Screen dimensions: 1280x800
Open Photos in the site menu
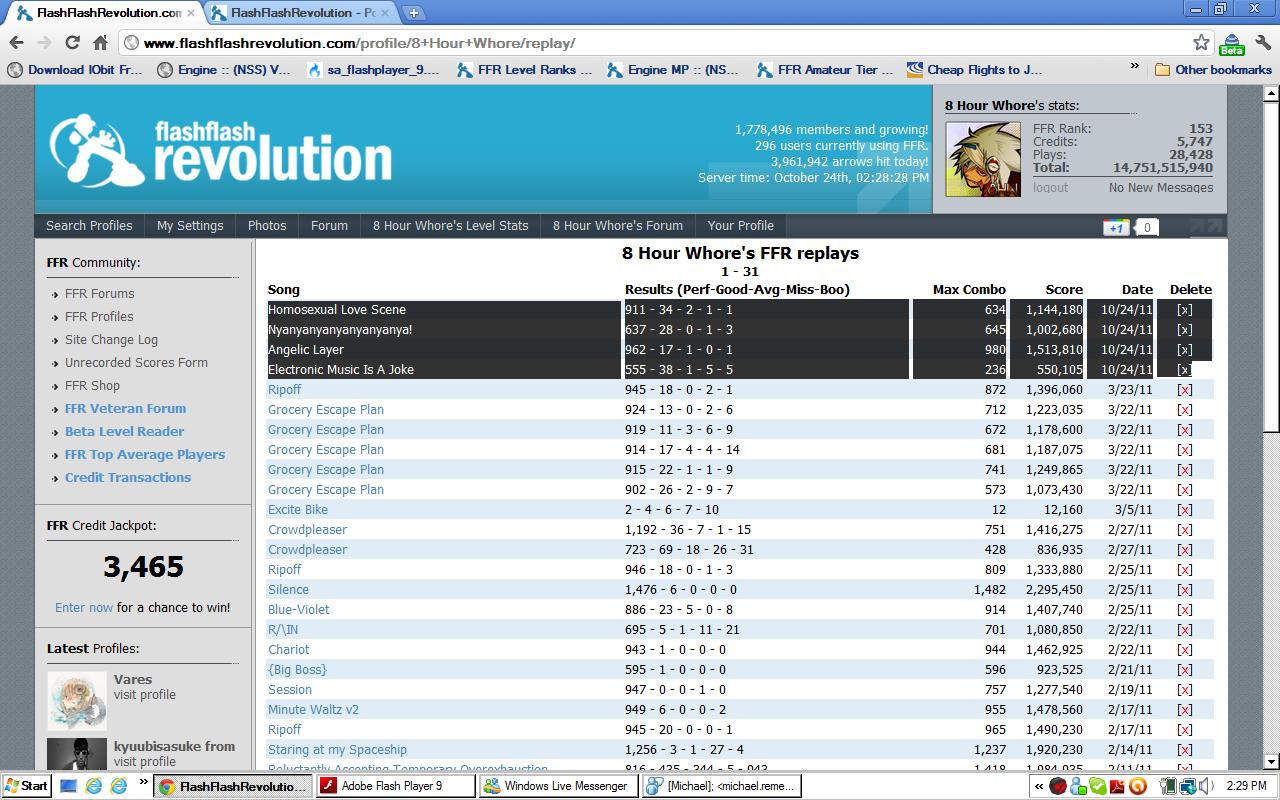(x=267, y=226)
